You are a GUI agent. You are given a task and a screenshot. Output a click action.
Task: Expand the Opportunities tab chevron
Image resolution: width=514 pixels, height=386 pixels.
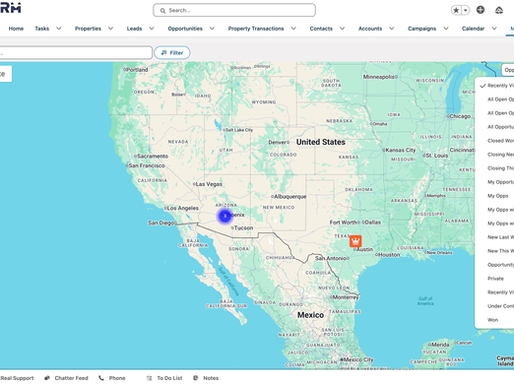212,29
